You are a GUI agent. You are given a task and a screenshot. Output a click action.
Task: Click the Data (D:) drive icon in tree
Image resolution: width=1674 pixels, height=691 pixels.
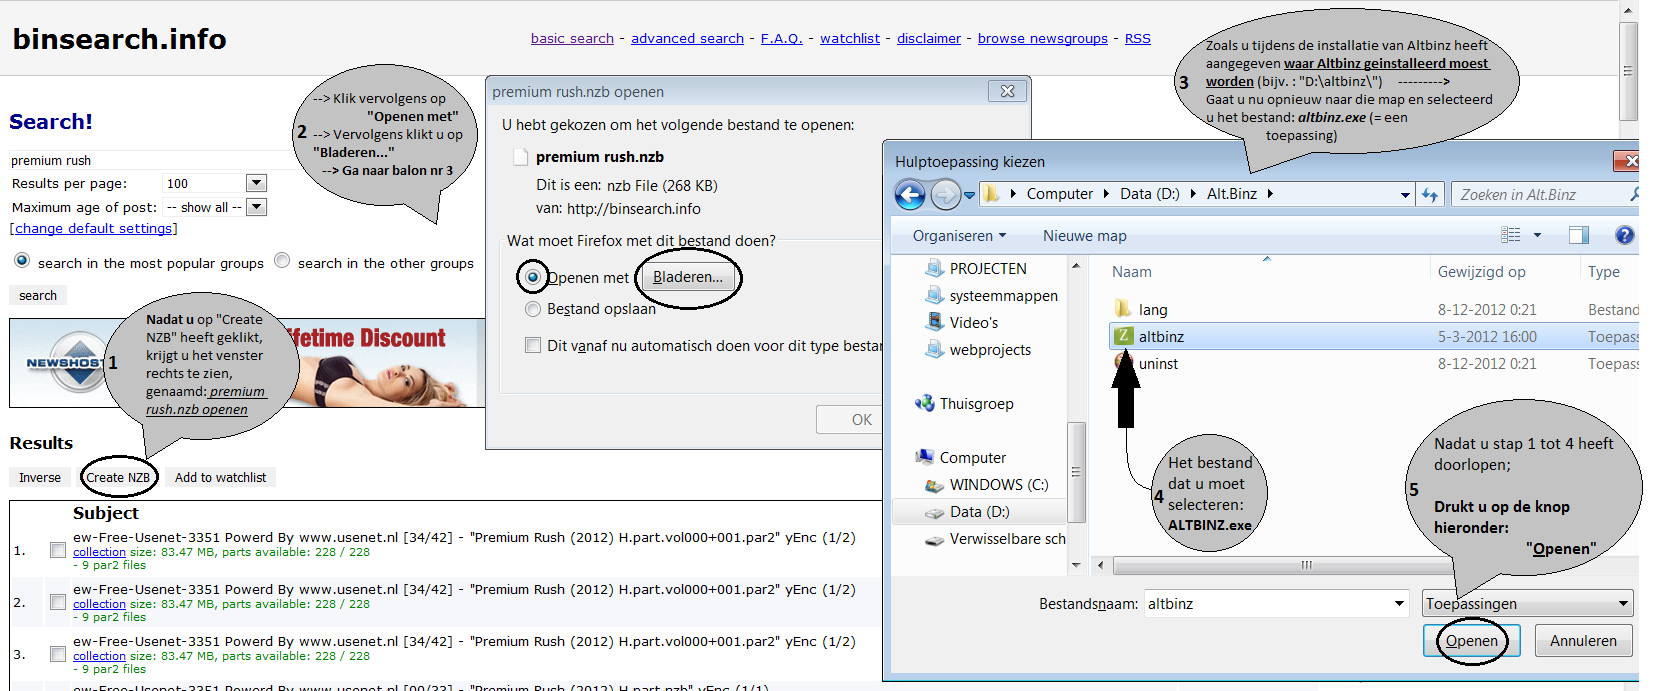(x=935, y=512)
